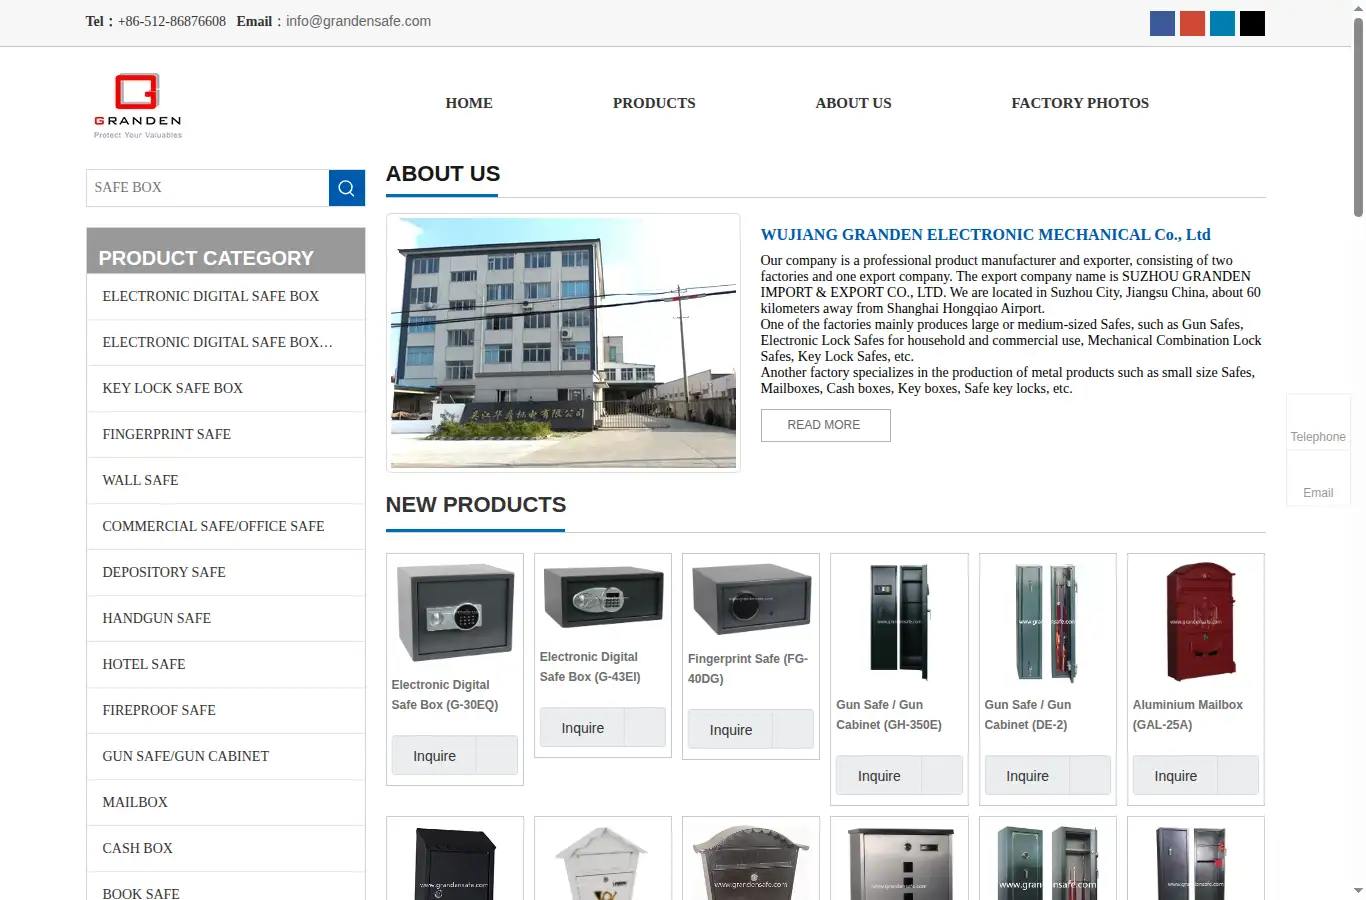Focus the SAFE BOX search field
Viewport: 1366px width, 900px height.
point(208,188)
